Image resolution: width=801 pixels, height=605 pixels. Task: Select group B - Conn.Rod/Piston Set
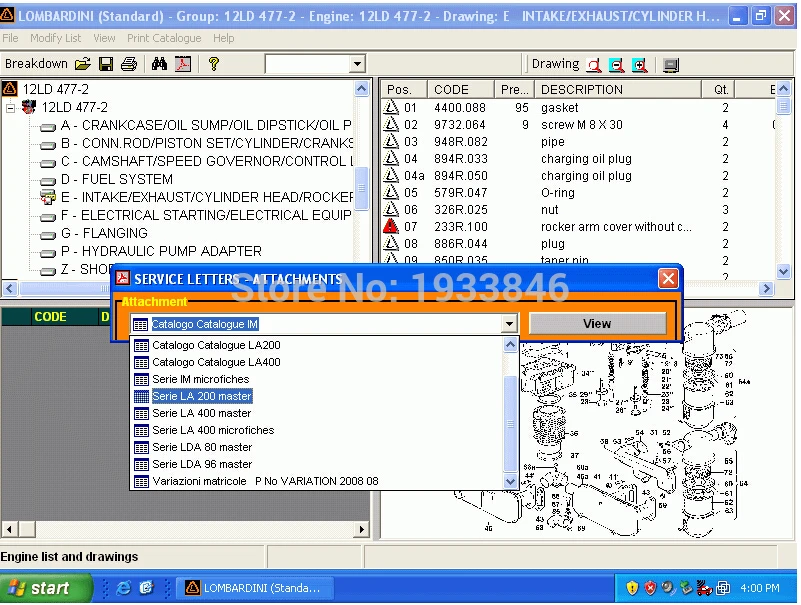click(207, 143)
